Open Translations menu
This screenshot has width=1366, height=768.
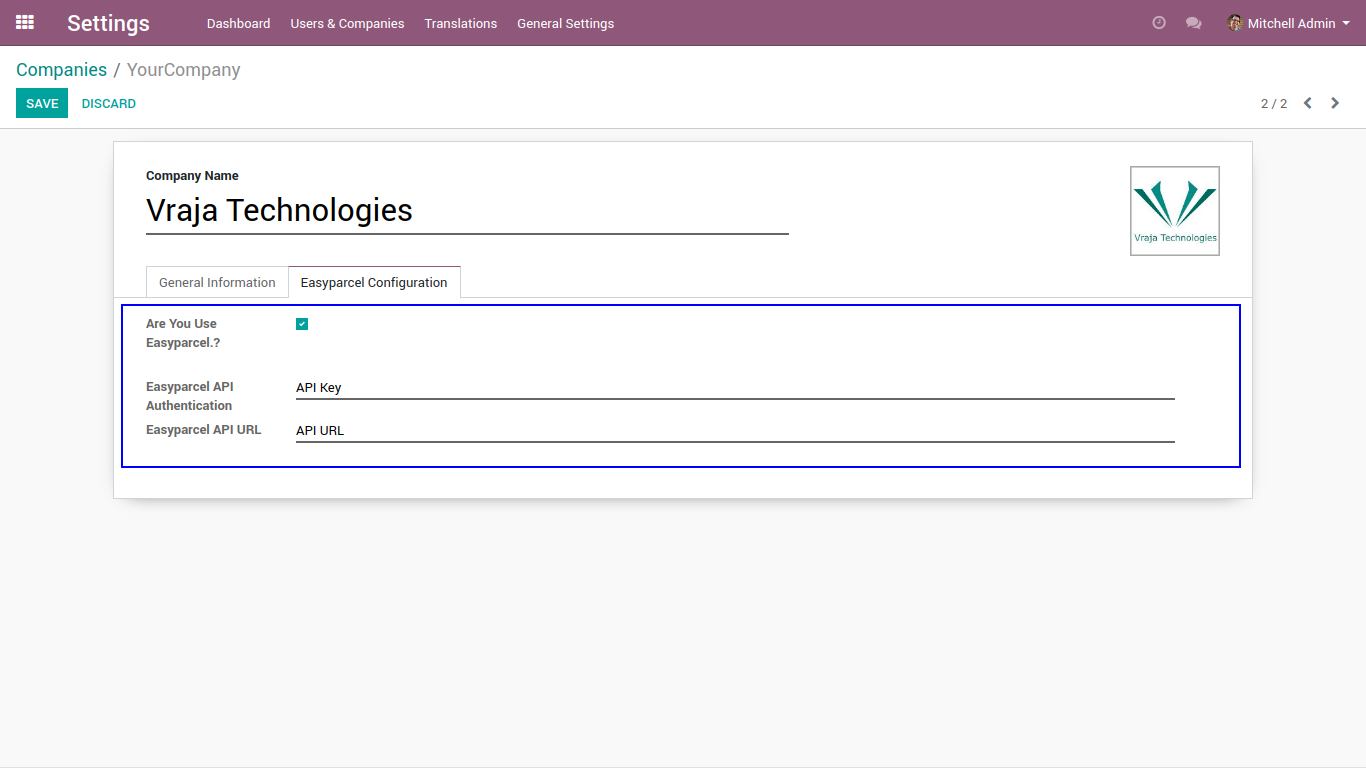tap(461, 23)
